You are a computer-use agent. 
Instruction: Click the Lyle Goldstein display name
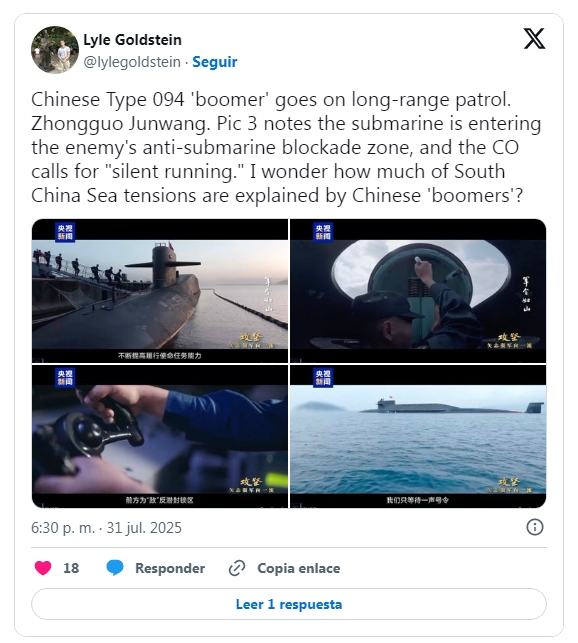(132, 40)
